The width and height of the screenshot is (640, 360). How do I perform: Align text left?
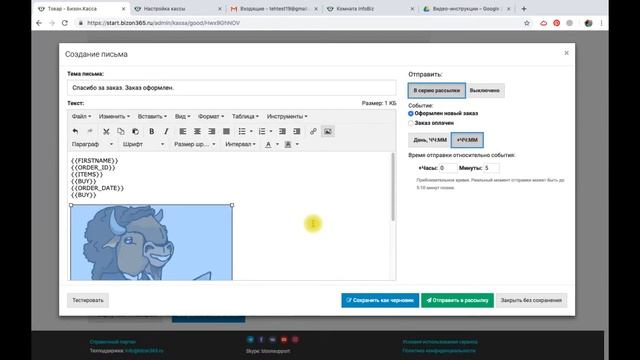pos(182,131)
